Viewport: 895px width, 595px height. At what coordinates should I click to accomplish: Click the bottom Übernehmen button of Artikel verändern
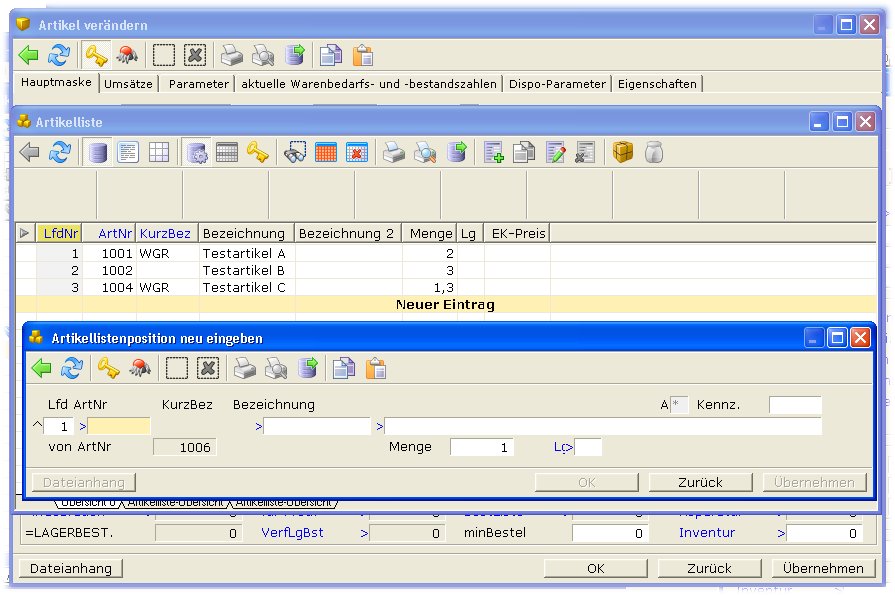click(822, 568)
